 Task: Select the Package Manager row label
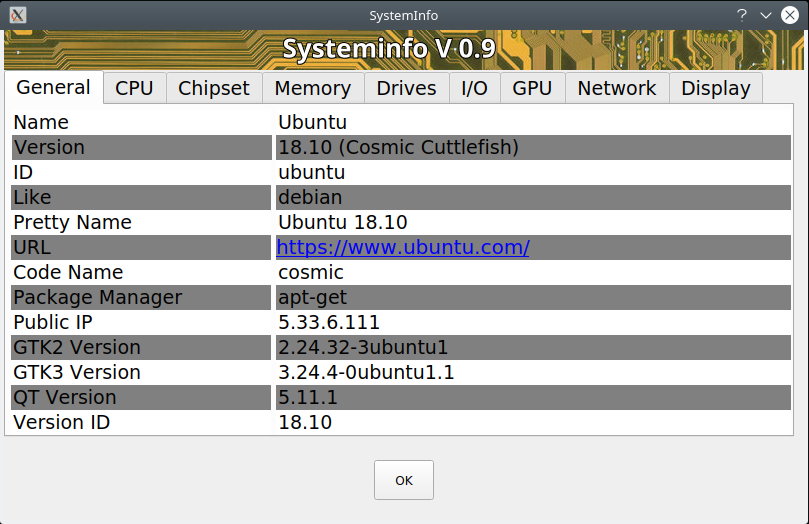97,297
